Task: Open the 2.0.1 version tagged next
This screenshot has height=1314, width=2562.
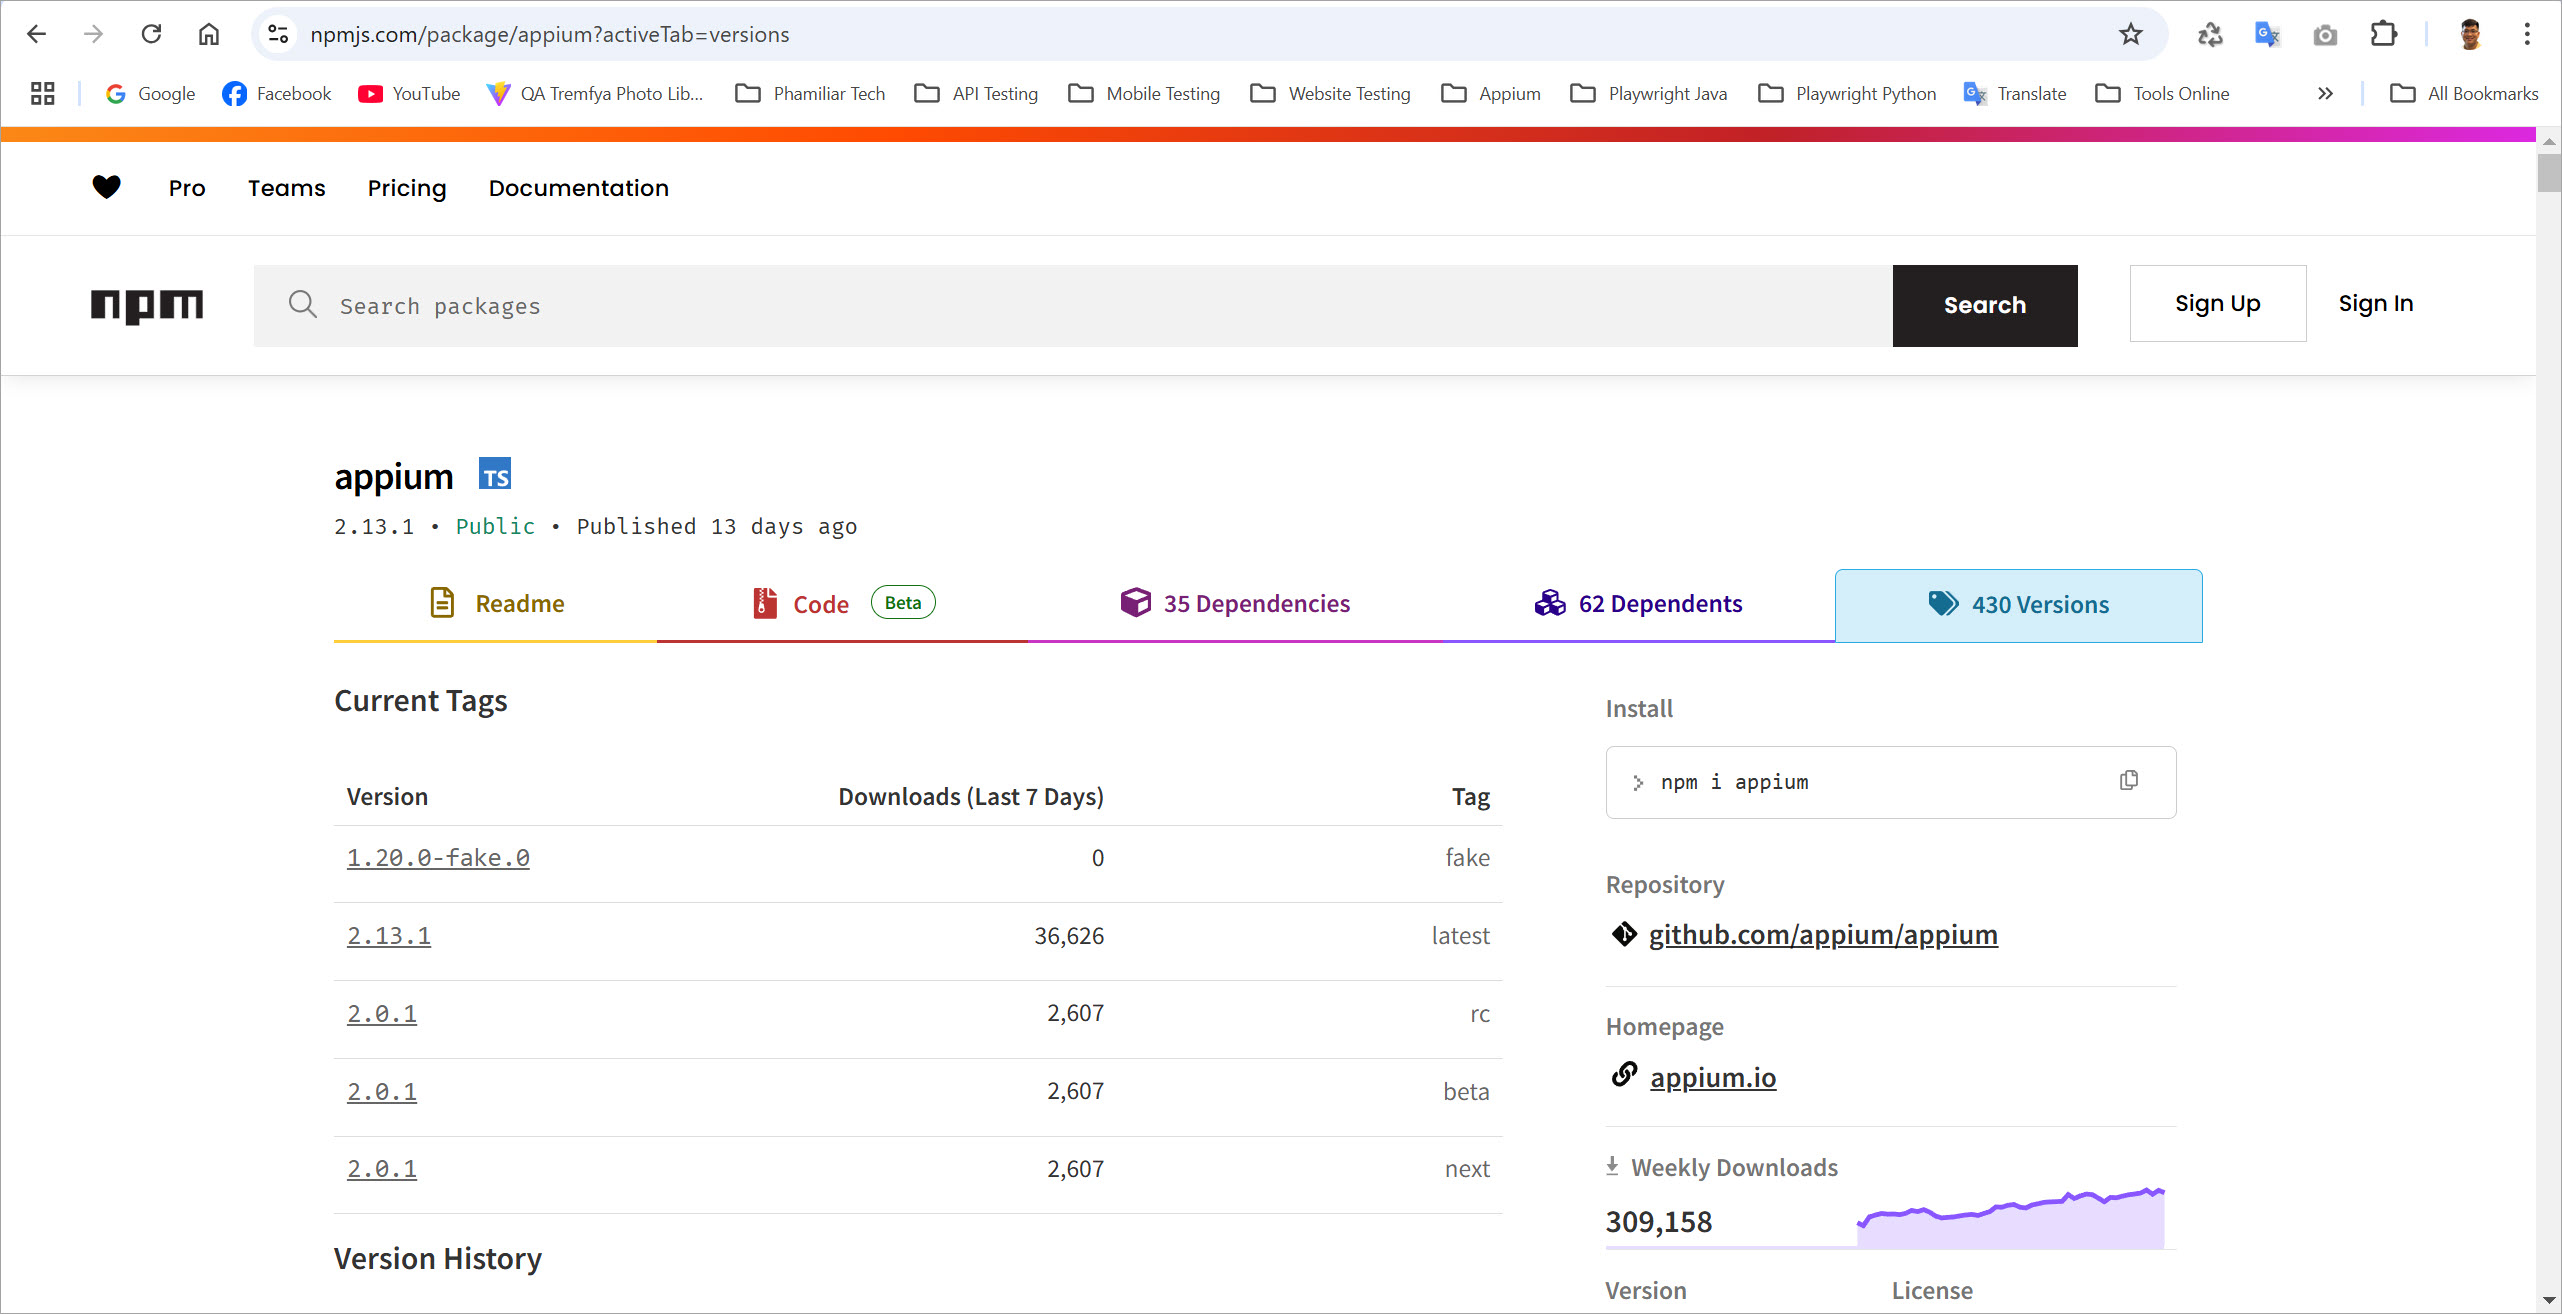Action: [x=381, y=1169]
